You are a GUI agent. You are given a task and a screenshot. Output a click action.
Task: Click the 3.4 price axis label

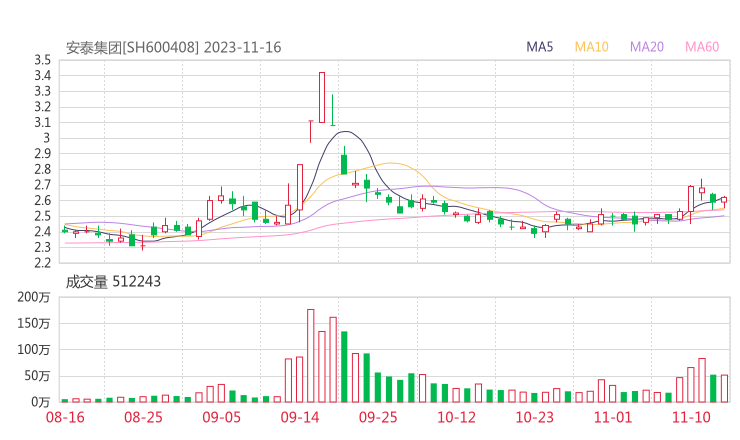point(42,76)
